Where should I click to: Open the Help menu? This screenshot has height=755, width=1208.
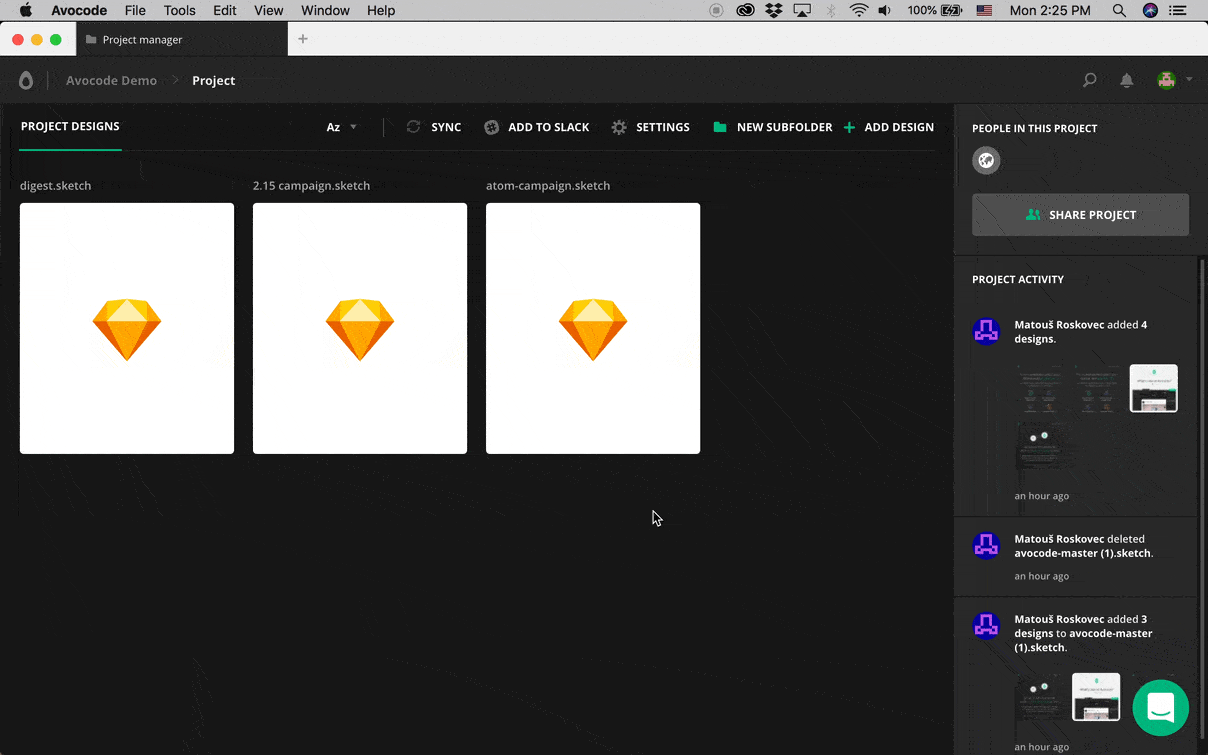(381, 10)
